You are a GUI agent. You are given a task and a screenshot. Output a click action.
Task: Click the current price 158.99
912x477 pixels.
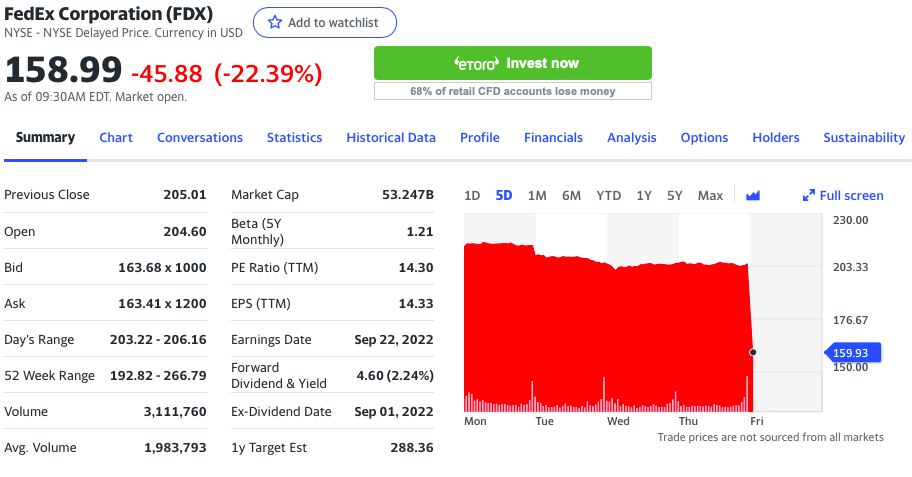click(x=63, y=70)
